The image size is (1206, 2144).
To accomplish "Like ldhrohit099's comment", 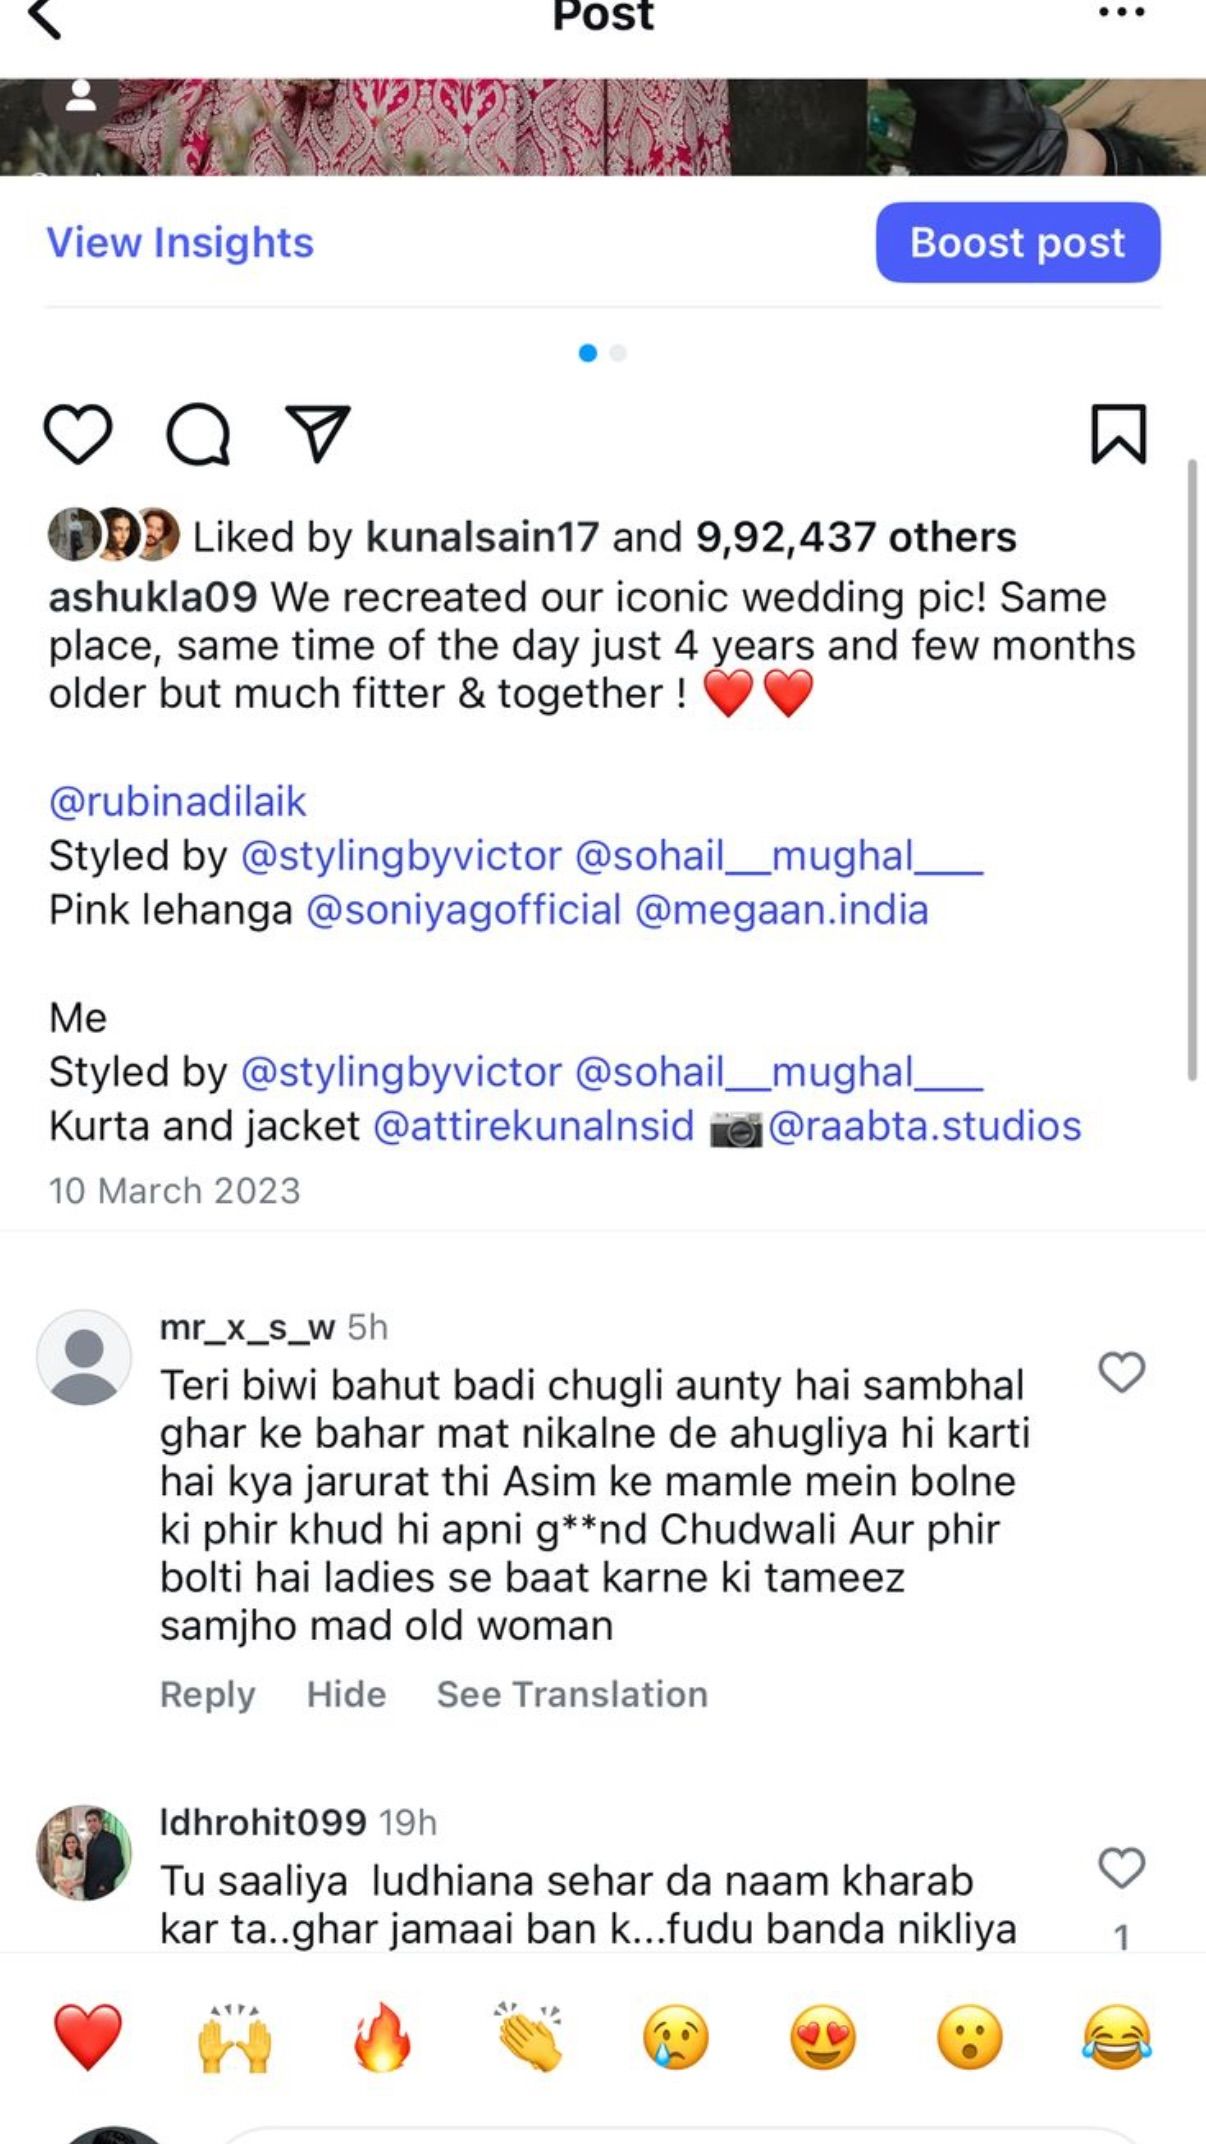I will 1121,1868.
